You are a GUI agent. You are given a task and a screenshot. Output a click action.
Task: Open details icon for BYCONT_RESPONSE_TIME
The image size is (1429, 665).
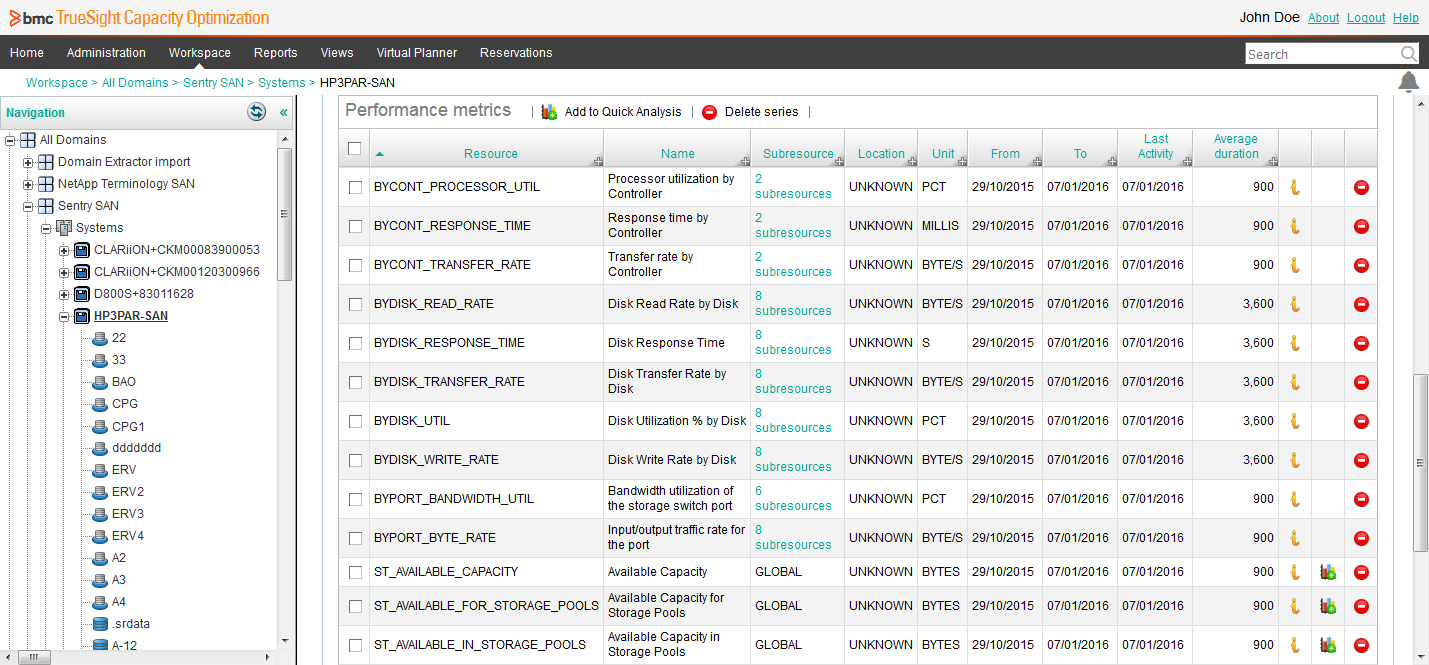(x=1294, y=226)
